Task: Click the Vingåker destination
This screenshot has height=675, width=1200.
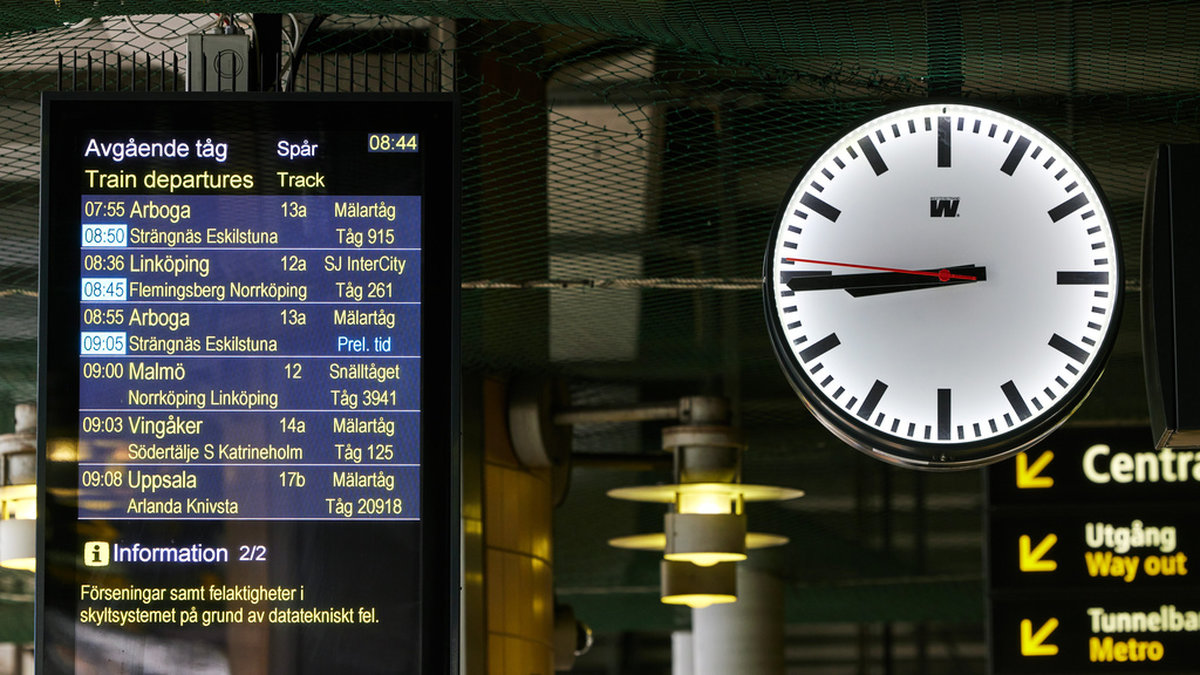Action: coord(166,426)
